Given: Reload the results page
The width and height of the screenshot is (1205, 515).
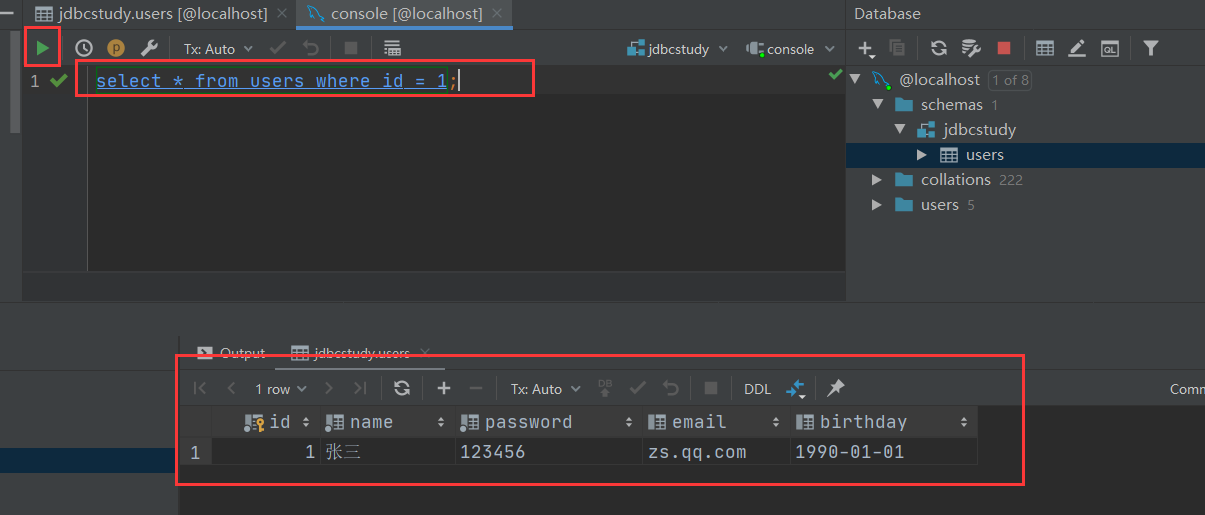Looking at the screenshot, I should 402,388.
